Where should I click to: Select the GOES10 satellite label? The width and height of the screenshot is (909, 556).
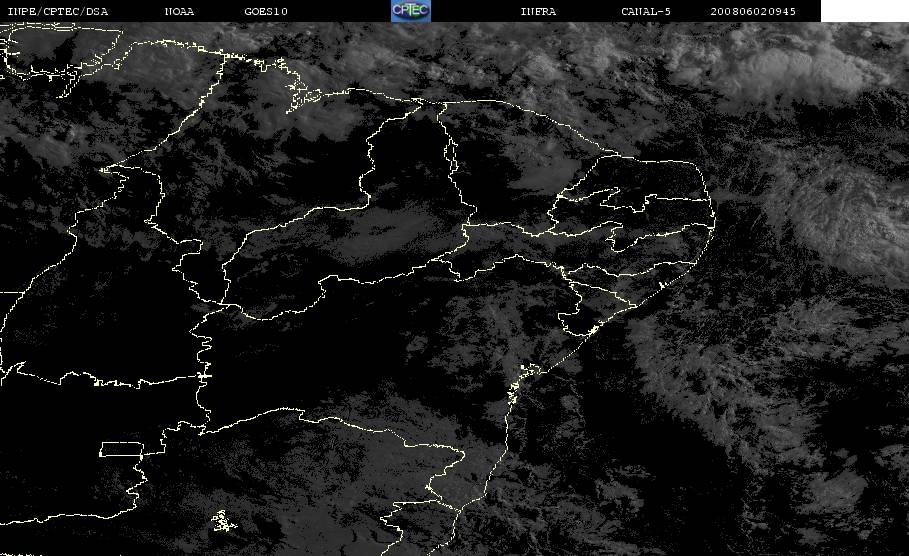pos(266,12)
